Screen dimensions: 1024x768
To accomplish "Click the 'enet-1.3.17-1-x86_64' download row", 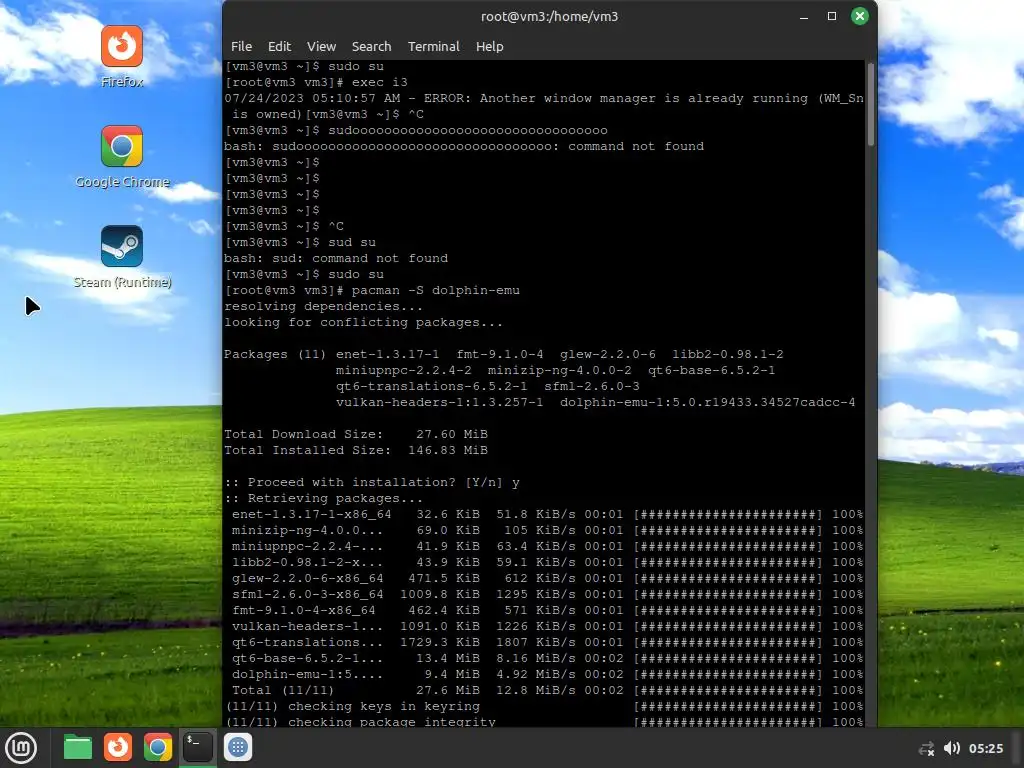I will click(547, 514).
